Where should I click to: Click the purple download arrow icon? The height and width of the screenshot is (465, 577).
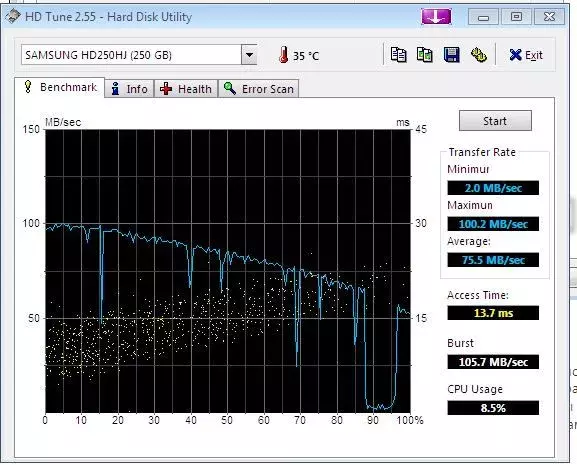pyautogui.click(x=436, y=17)
